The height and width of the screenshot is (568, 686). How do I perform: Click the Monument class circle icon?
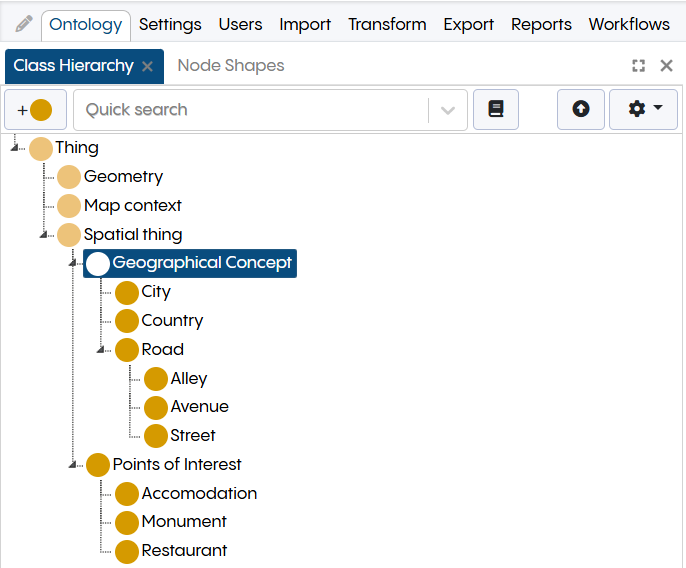(x=127, y=522)
